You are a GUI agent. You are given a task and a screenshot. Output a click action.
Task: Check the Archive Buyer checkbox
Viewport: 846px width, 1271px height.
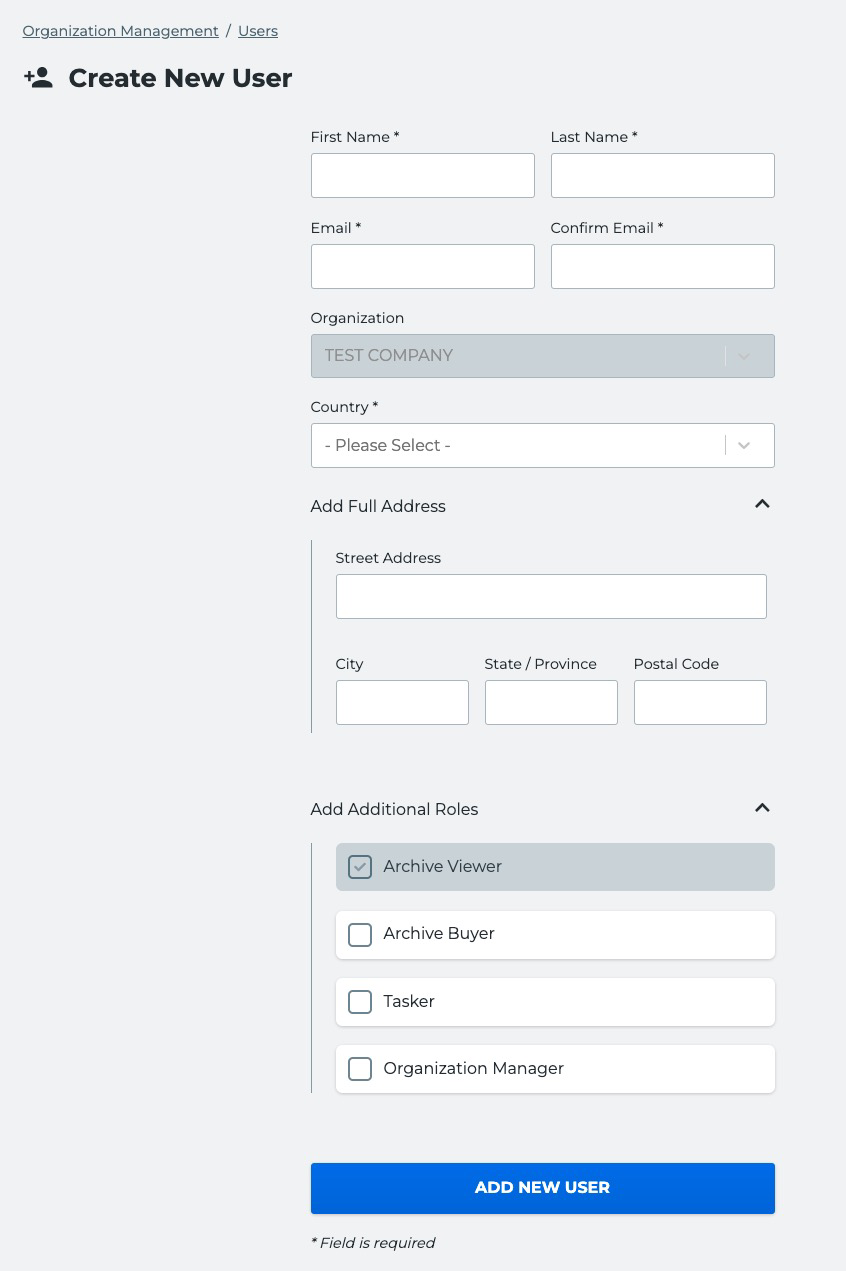tap(360, 934)
